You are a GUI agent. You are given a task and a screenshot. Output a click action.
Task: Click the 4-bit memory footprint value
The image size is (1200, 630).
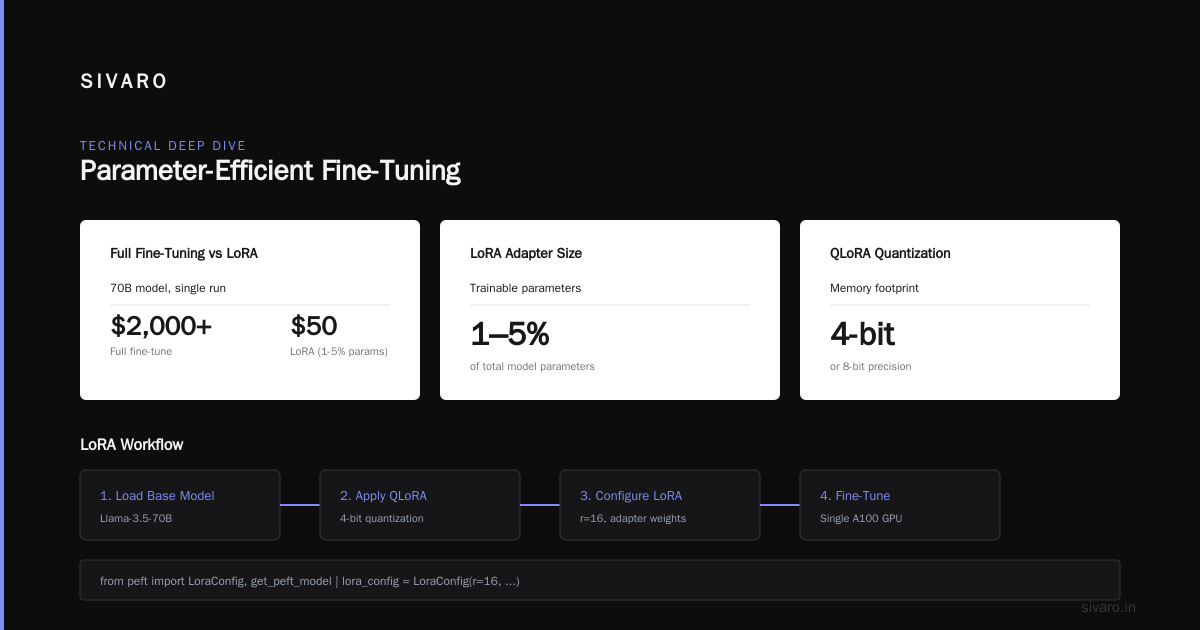862,334
